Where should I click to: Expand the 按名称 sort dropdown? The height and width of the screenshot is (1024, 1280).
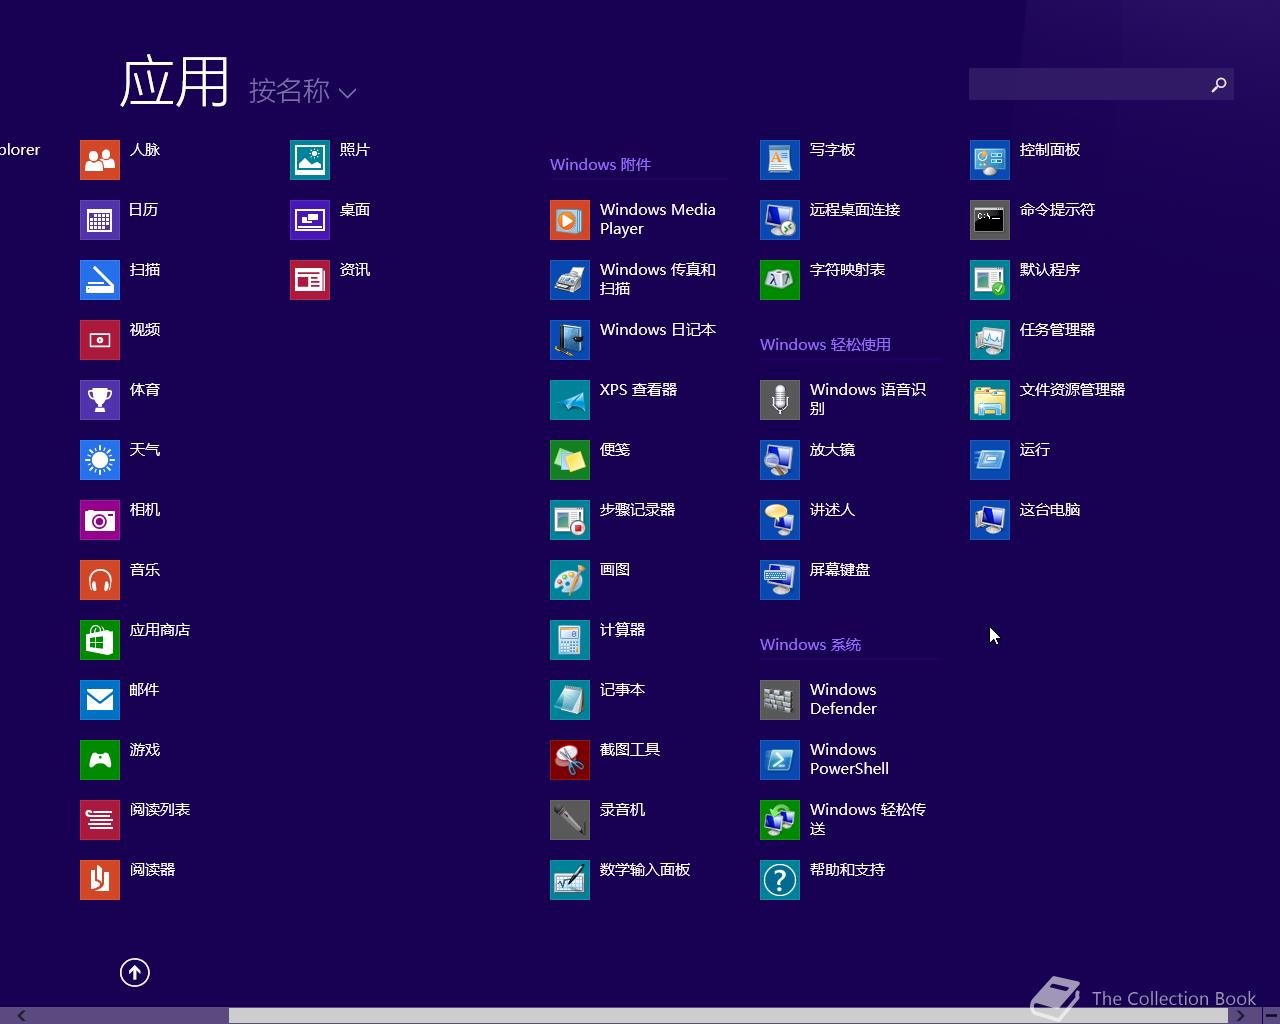tap(302, 91)
